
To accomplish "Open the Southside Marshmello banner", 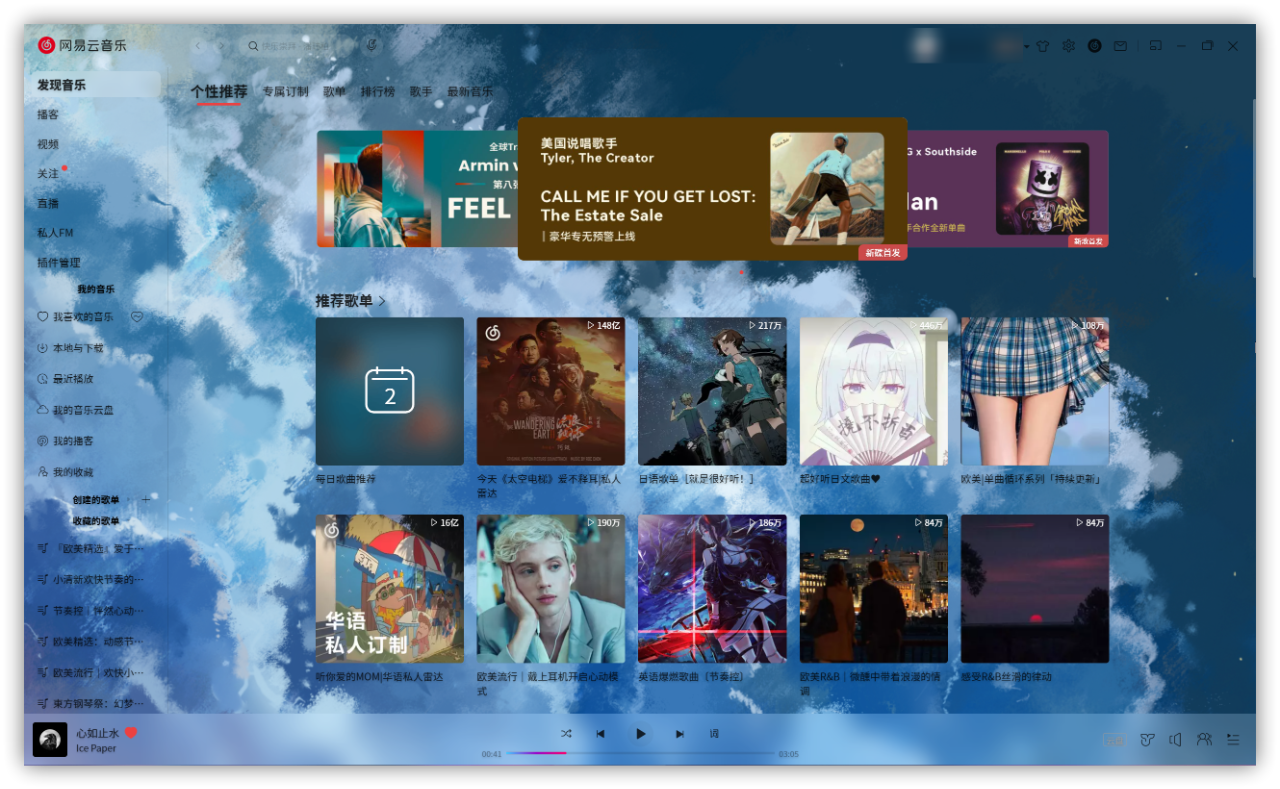I will 1008,189.
